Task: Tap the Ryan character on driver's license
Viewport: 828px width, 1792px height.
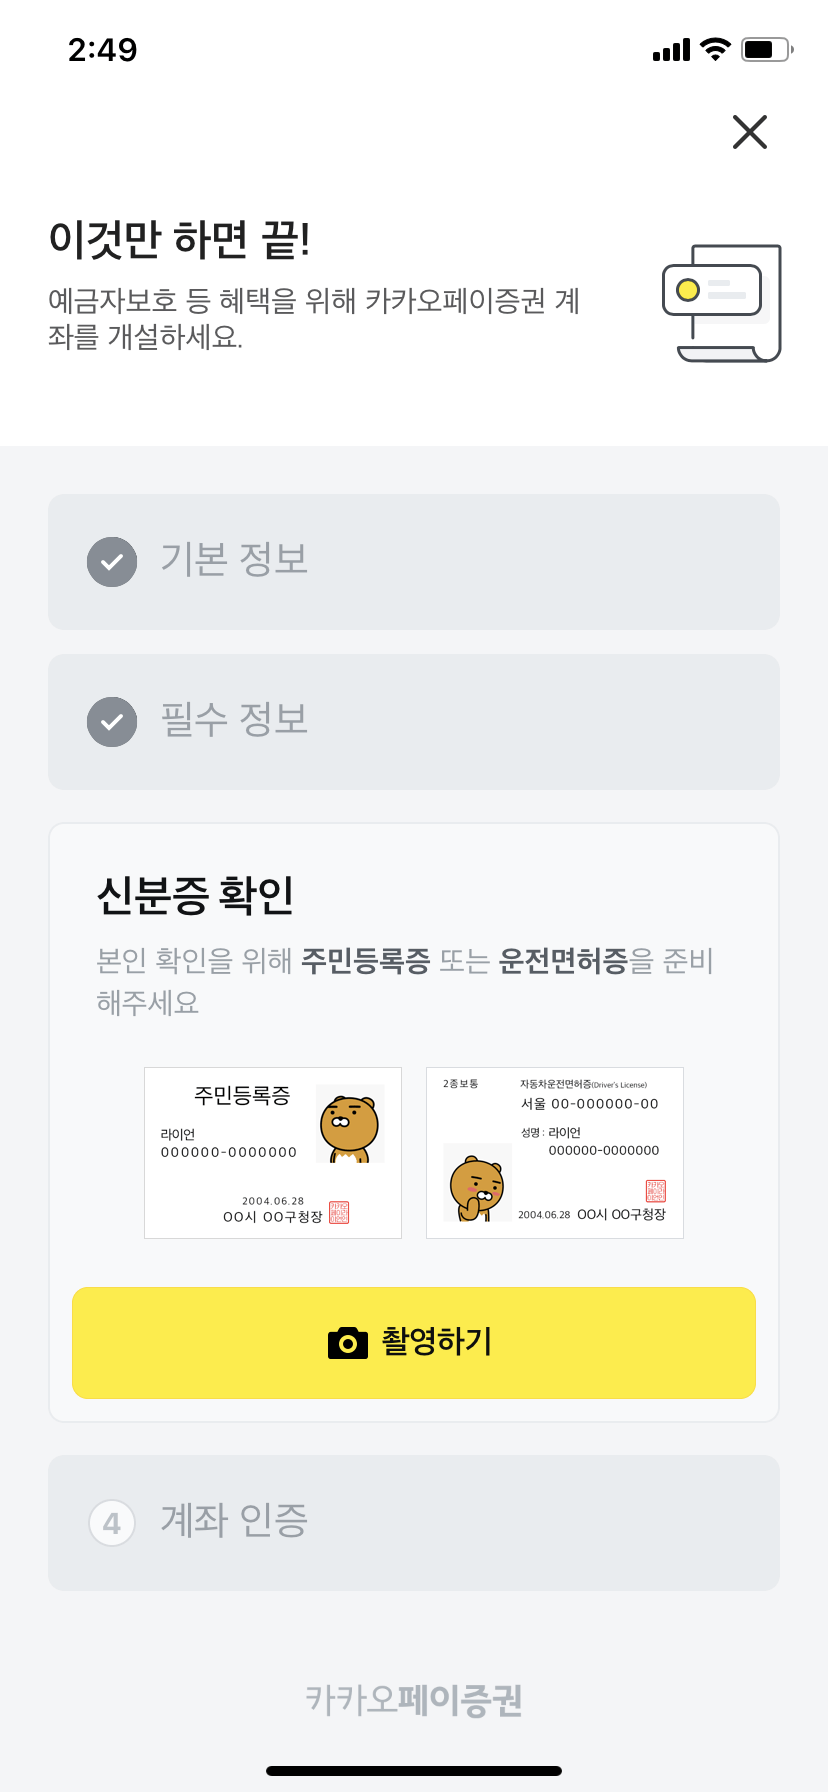Action: (477, 1184)
